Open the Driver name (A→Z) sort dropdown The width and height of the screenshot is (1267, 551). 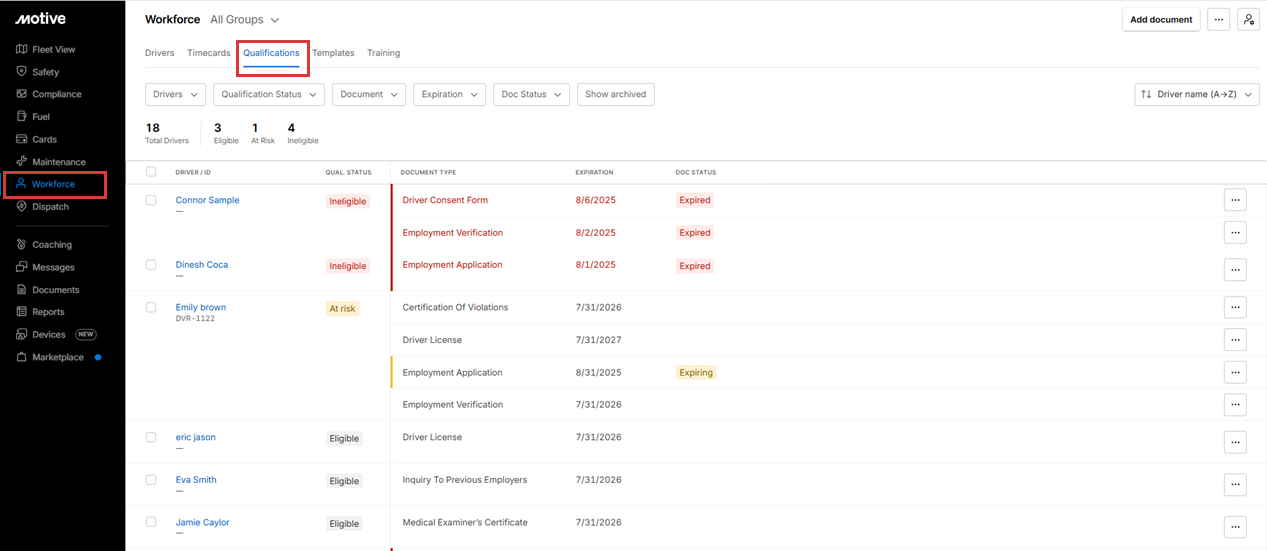[x=1196, y=94]
